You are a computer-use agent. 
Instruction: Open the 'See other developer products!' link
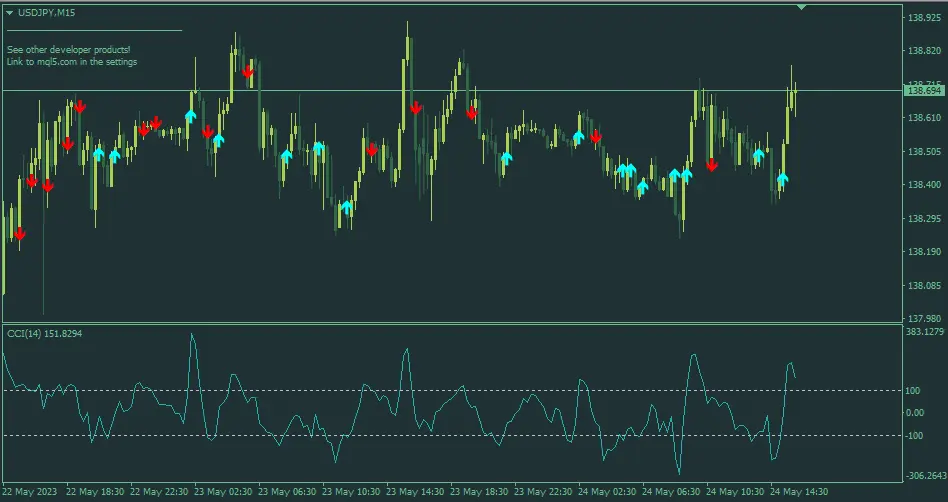68,49
